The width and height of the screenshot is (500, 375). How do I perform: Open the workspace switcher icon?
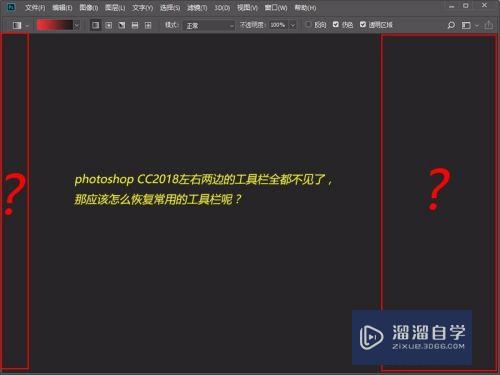click(x=466, y=25)
